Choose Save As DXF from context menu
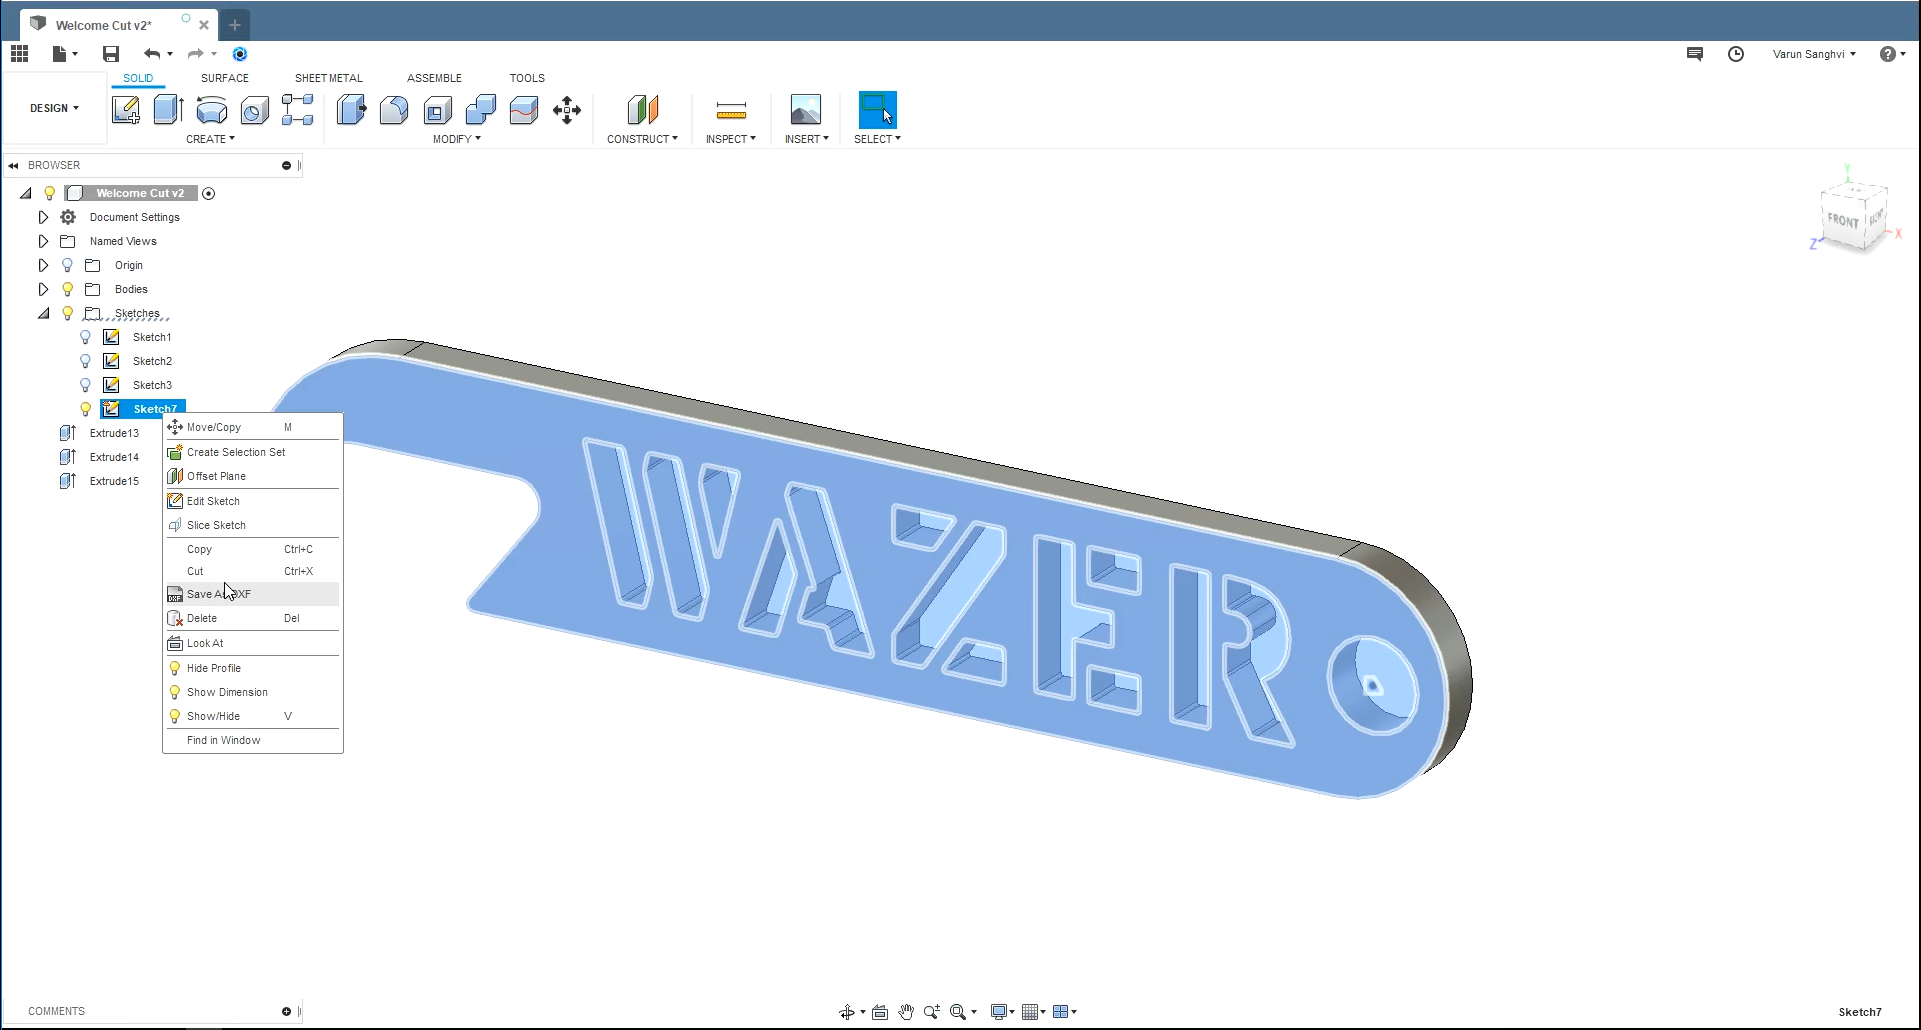This screenshot has width=1921, height=1030. (252, 594)
